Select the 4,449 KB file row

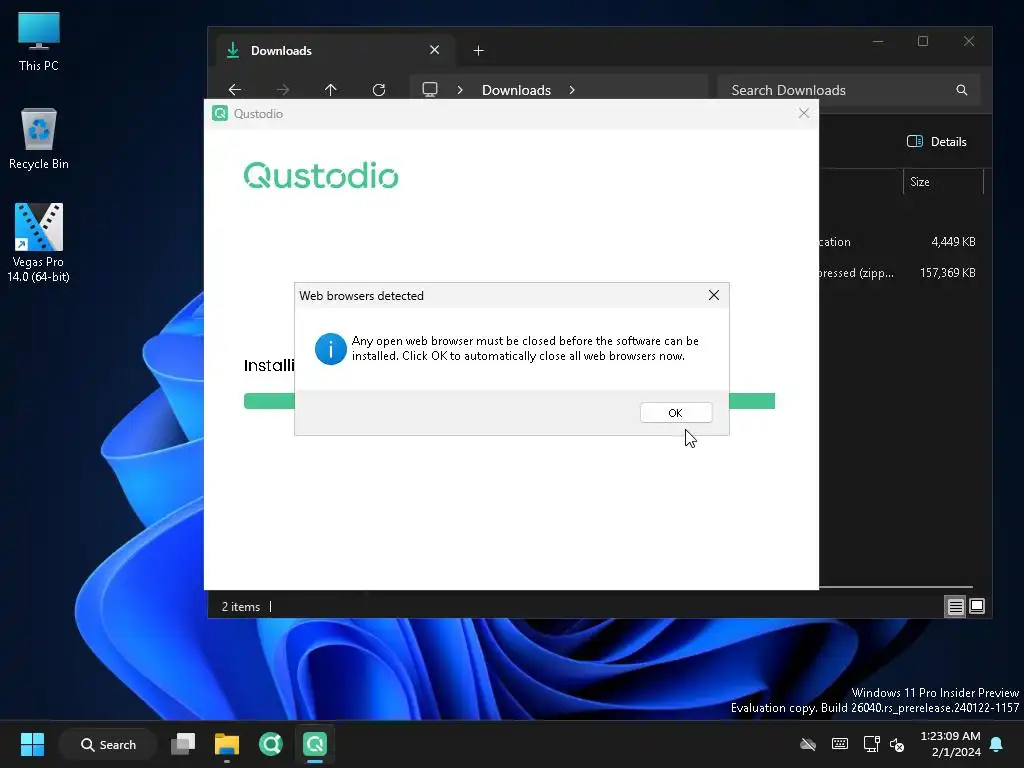[899, 242]
